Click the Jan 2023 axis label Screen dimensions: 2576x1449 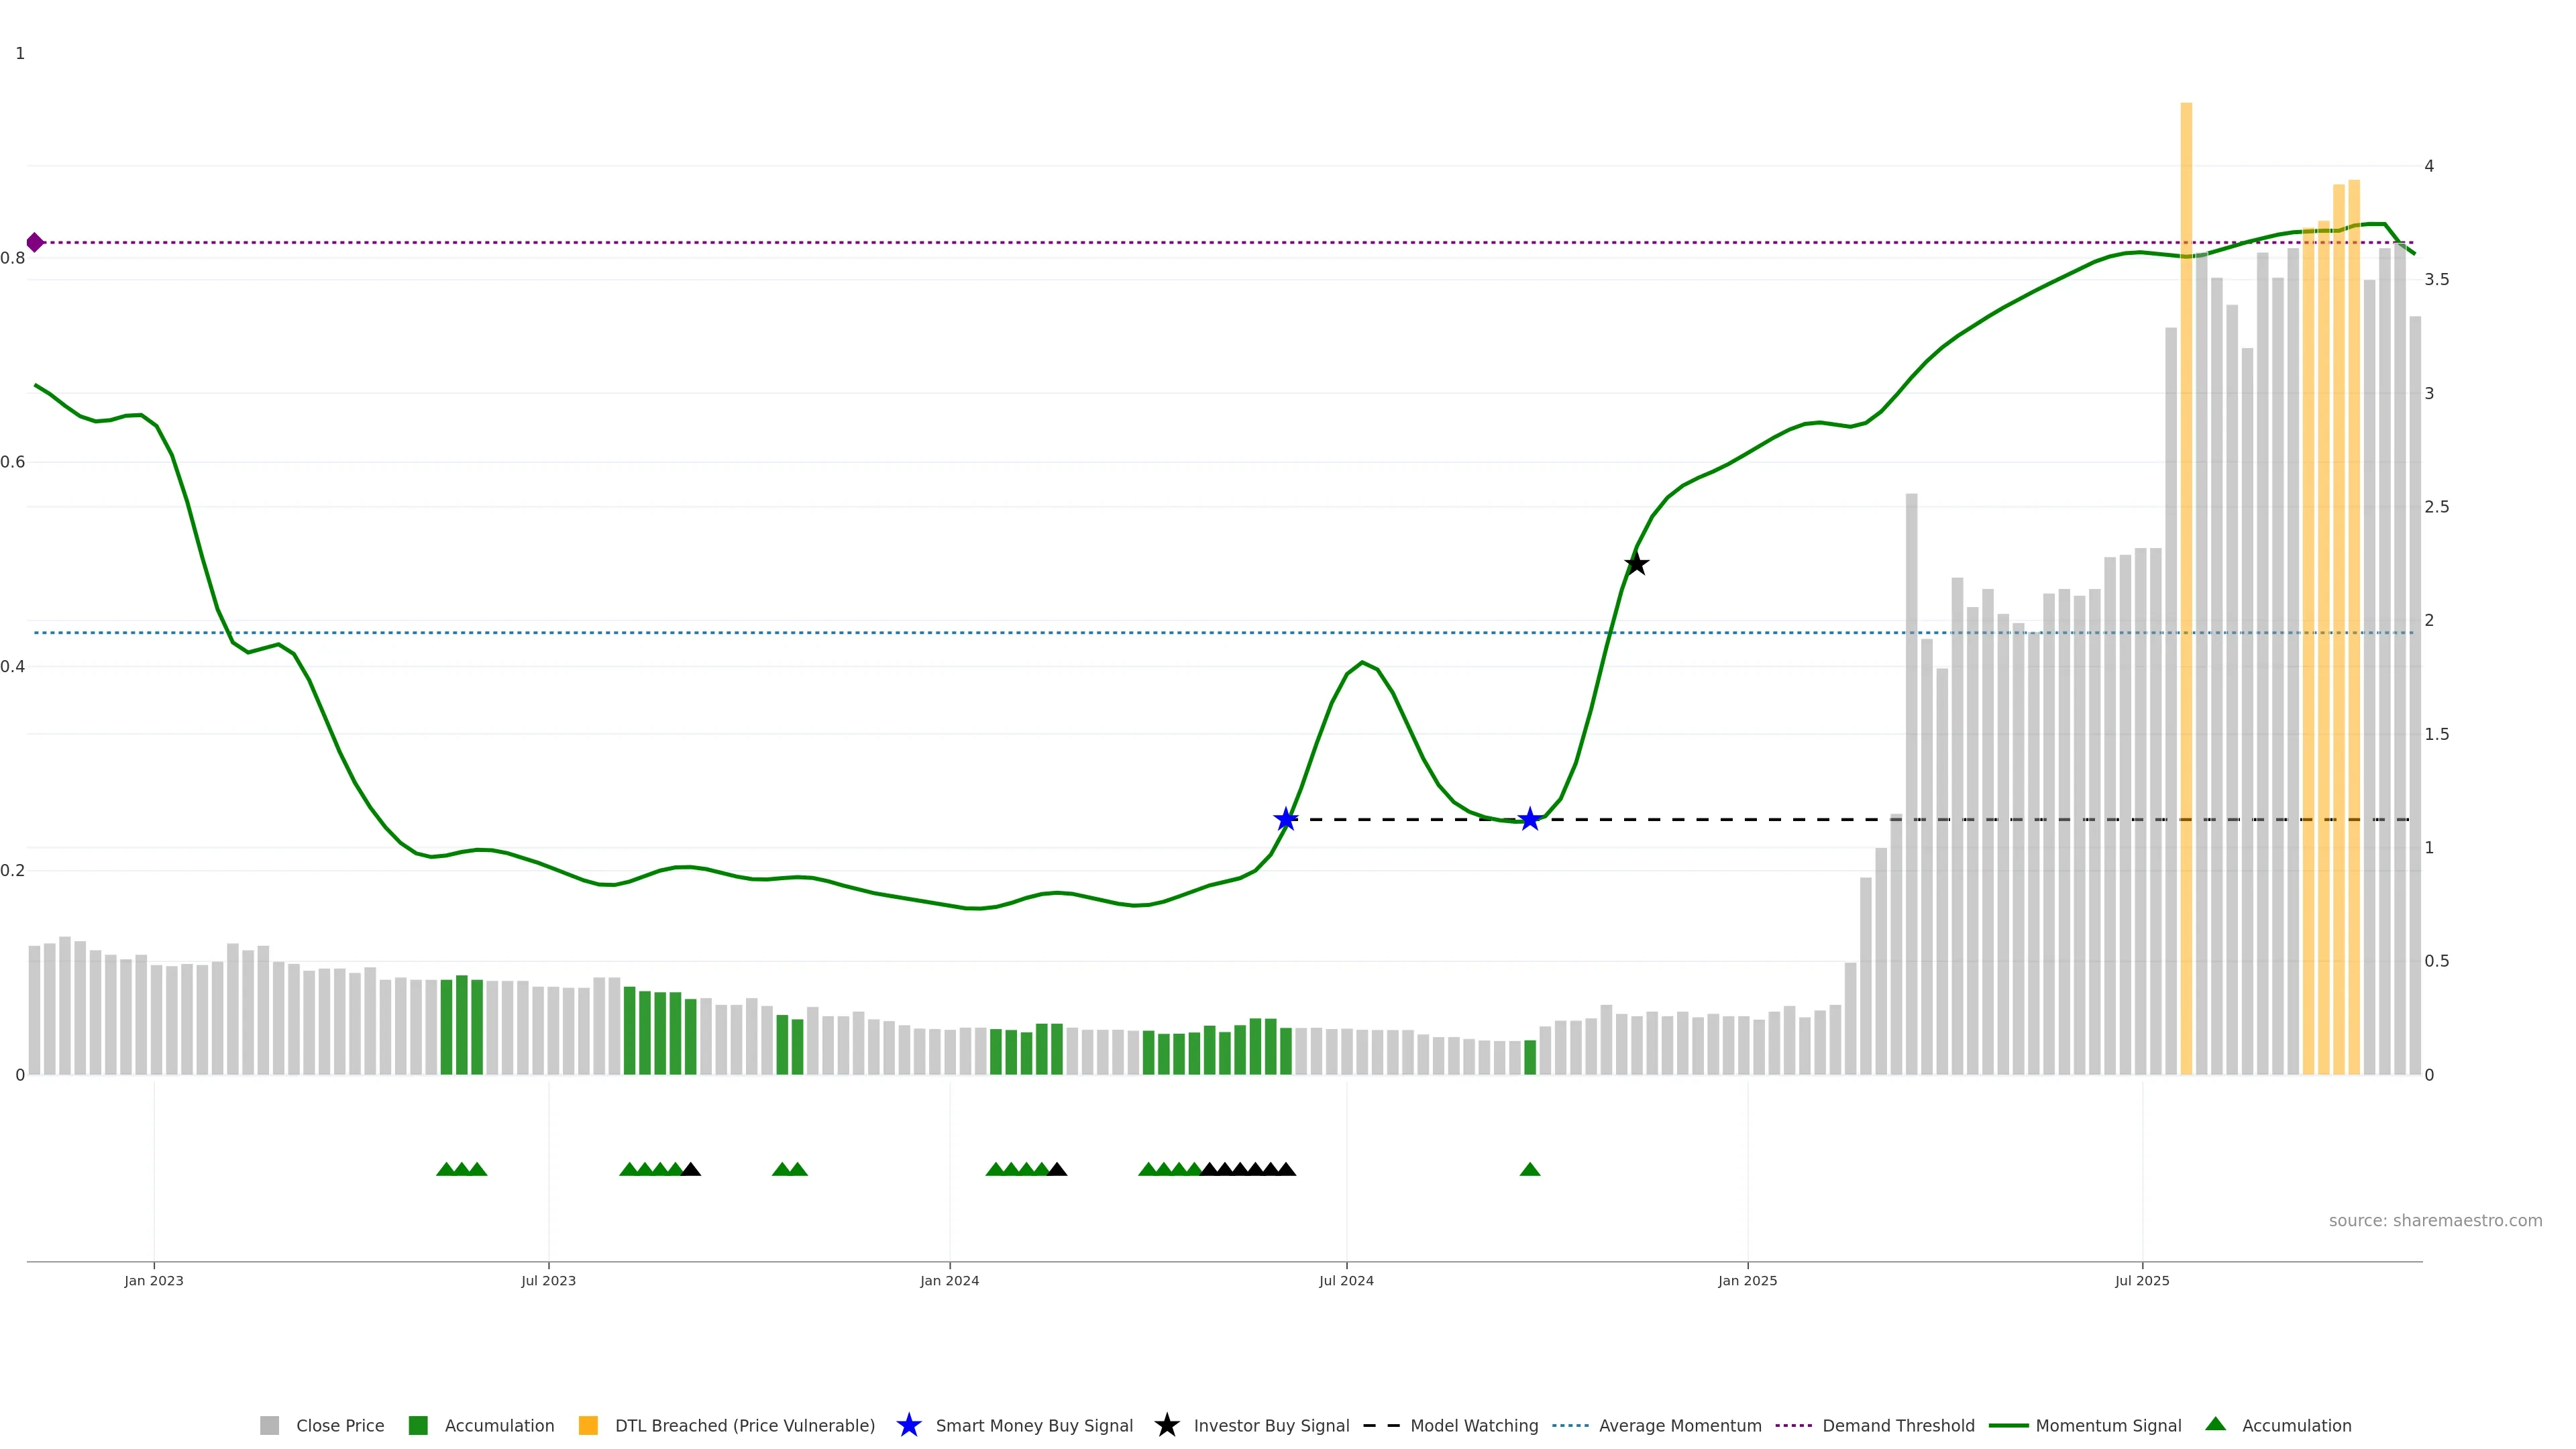click(154, 1281)
